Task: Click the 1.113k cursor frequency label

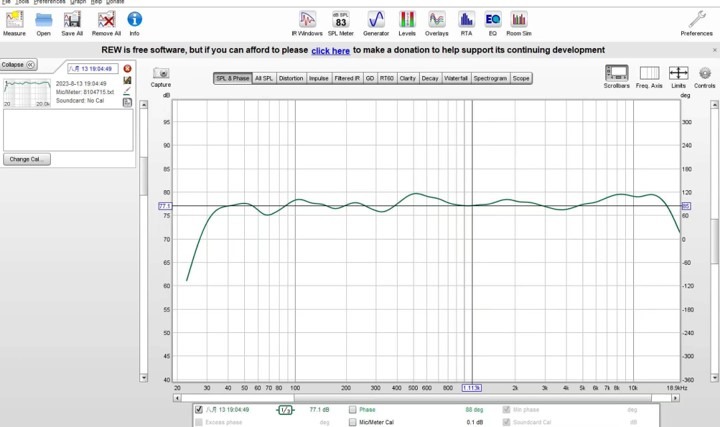Action: (472, 388)
